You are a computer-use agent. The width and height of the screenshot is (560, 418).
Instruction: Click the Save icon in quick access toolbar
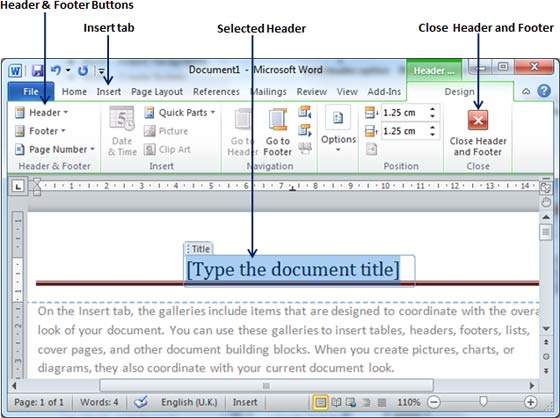tap(38, 70)
